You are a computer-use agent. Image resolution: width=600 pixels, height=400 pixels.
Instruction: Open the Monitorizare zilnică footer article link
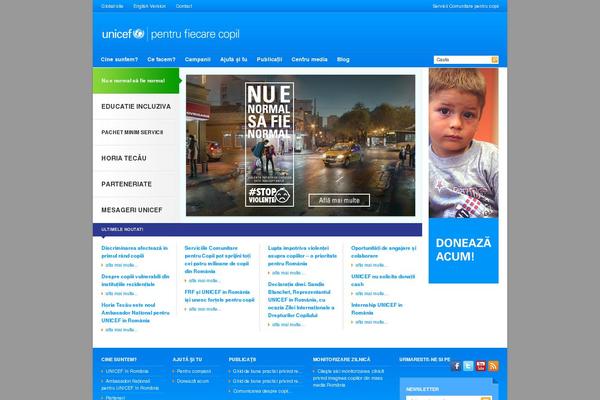(349, 378)
